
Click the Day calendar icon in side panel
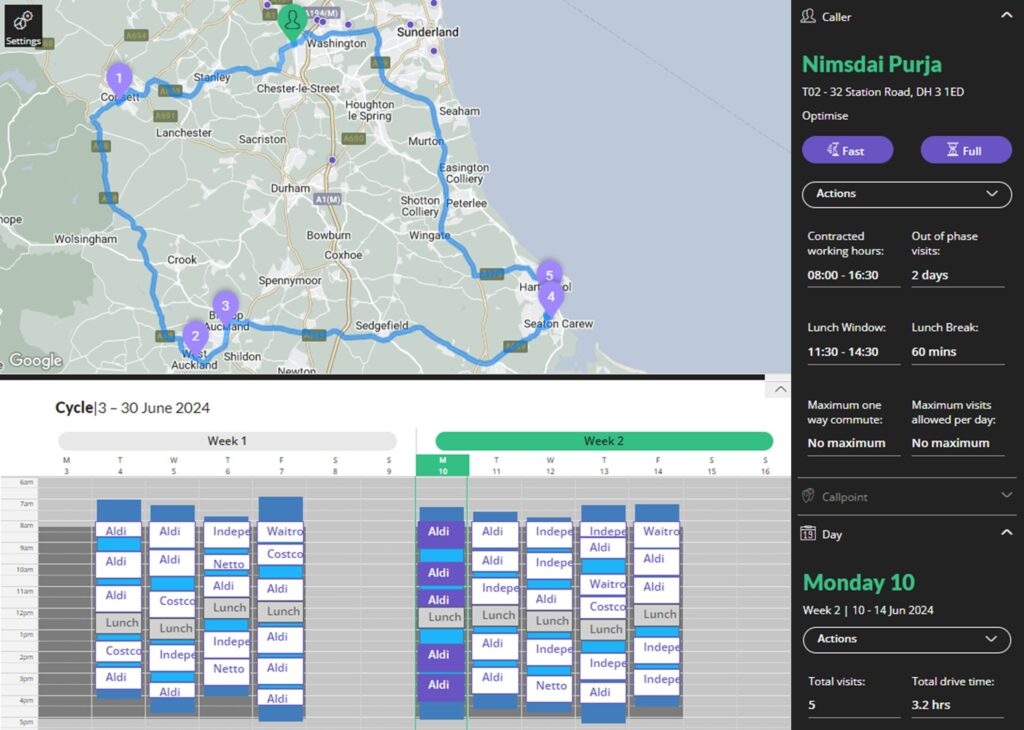[x=808, y=533]
